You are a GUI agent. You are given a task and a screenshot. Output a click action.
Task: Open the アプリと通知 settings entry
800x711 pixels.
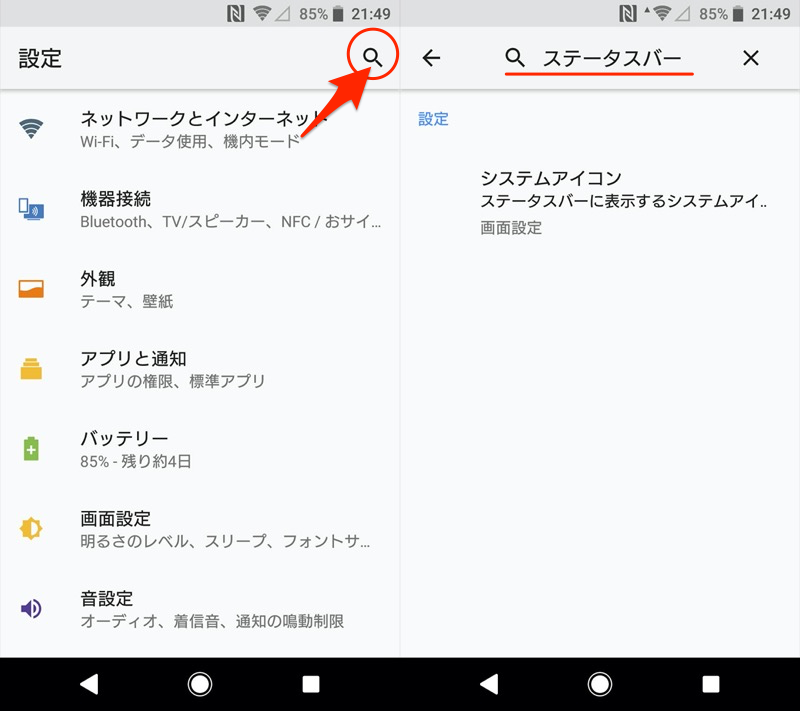200,369
